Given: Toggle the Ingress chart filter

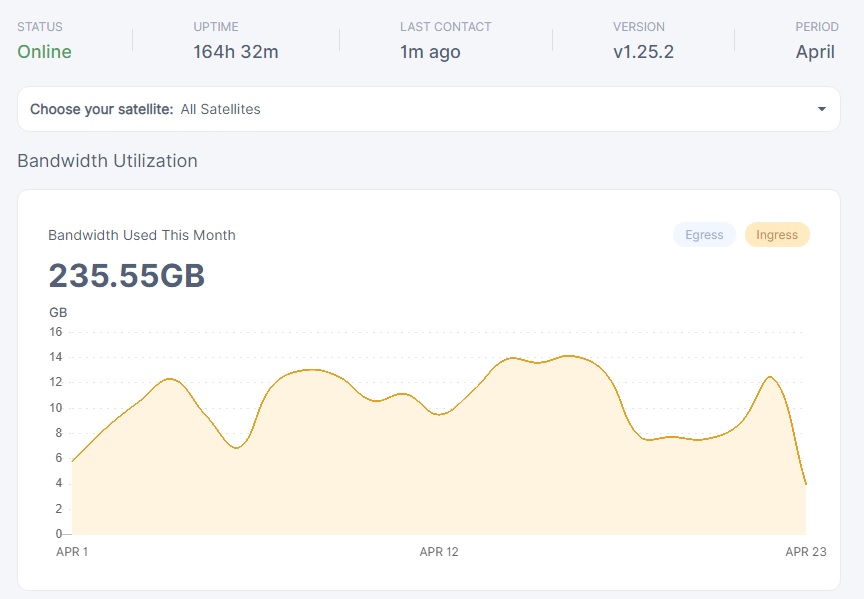Looking at the screenshot, I should tap(777, 235).
